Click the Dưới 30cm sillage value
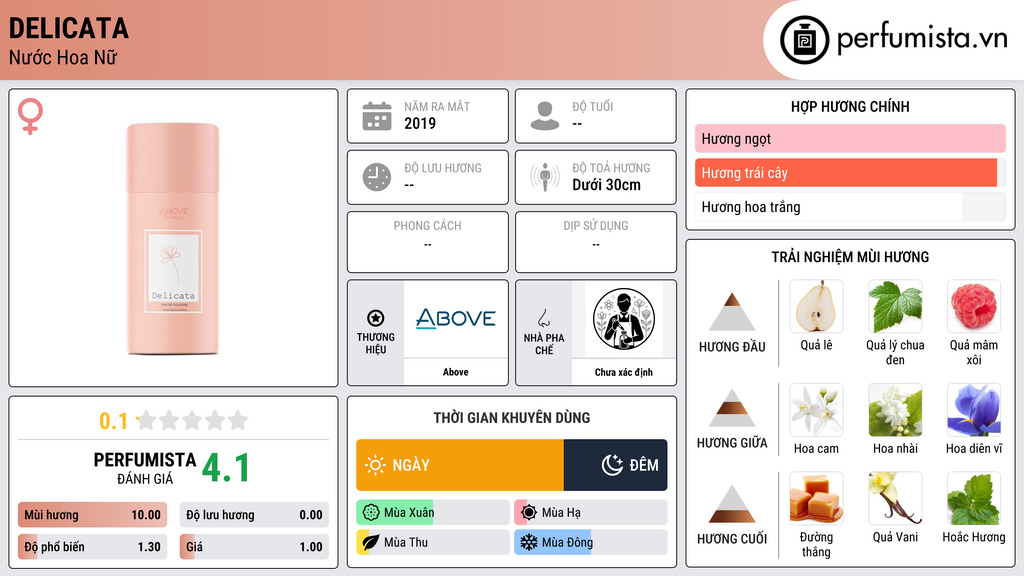1024x576 pixels. click(607, 185)
